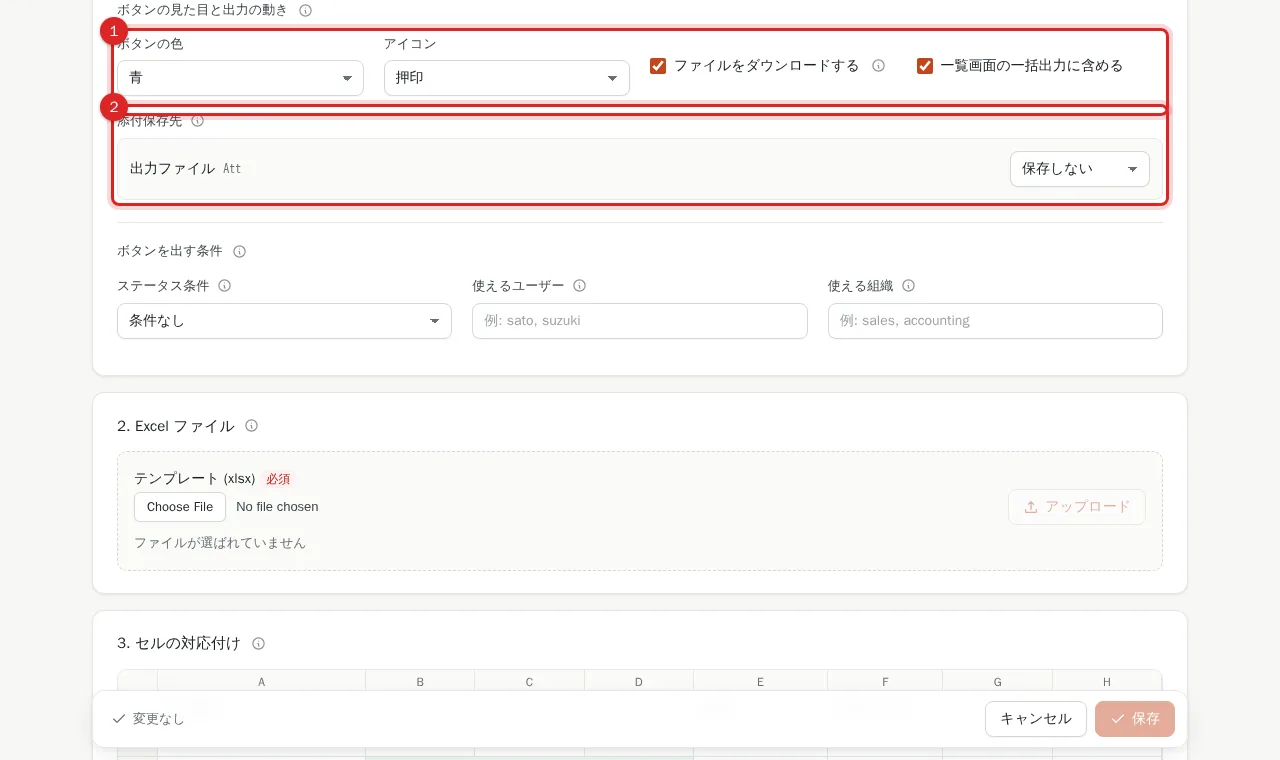Click the 保存 button
Viewport: 1280px width, 760px height.
coord(1135,719)
